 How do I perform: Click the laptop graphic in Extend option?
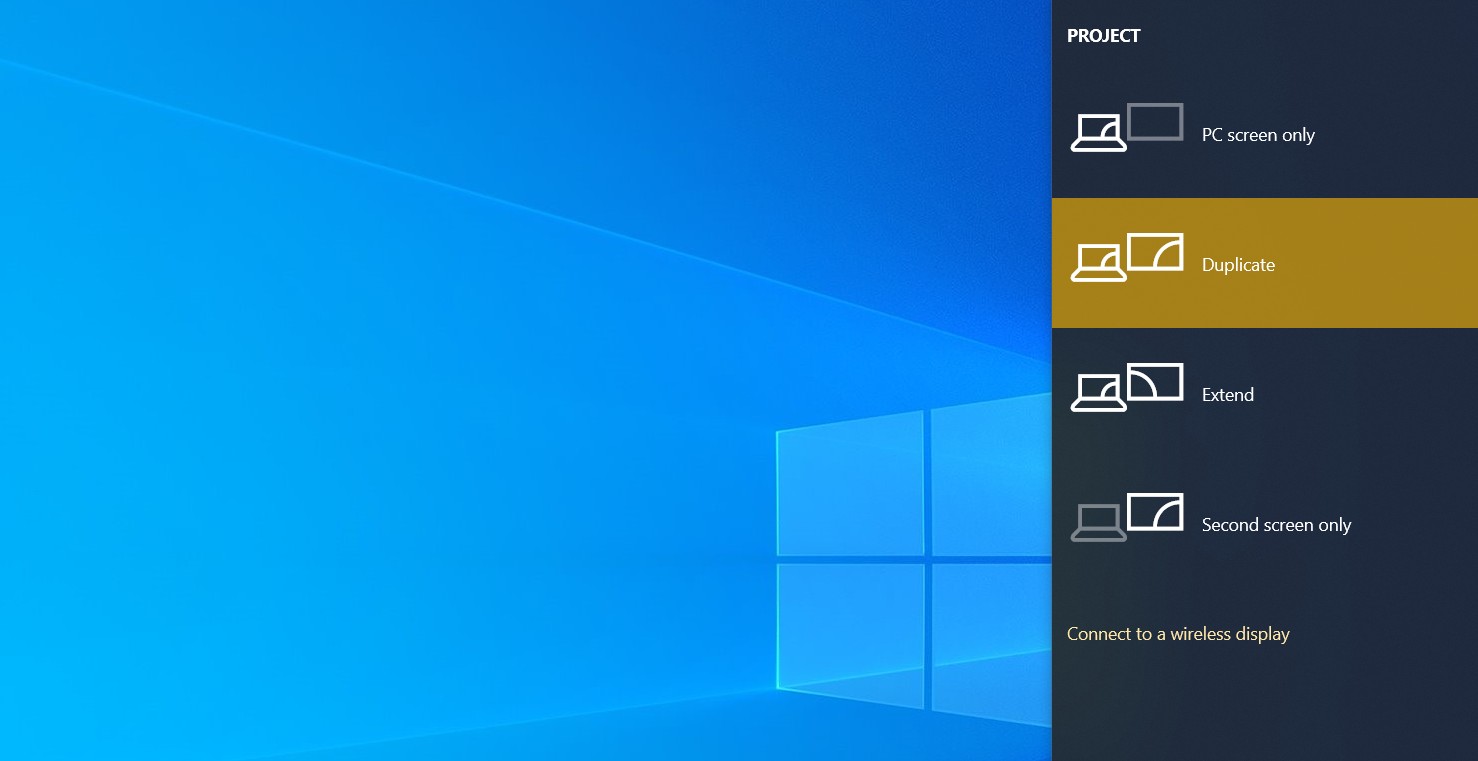click(x=1098, y=392)
